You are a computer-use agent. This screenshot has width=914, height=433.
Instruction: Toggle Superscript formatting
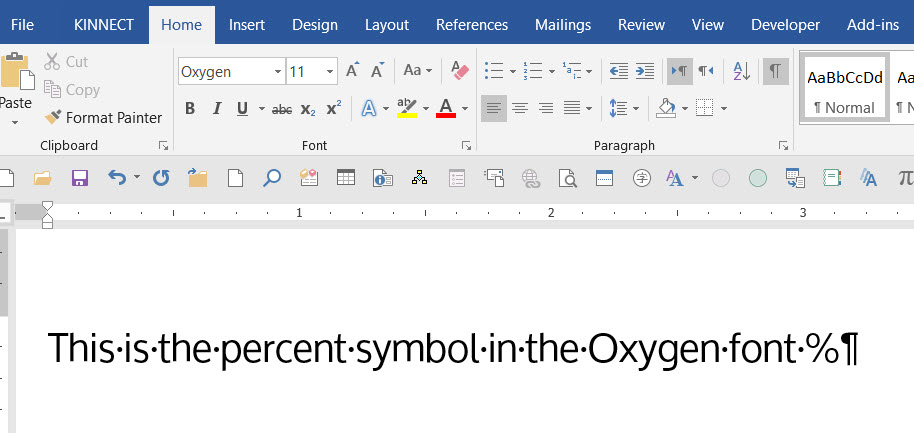pos(334,108)
